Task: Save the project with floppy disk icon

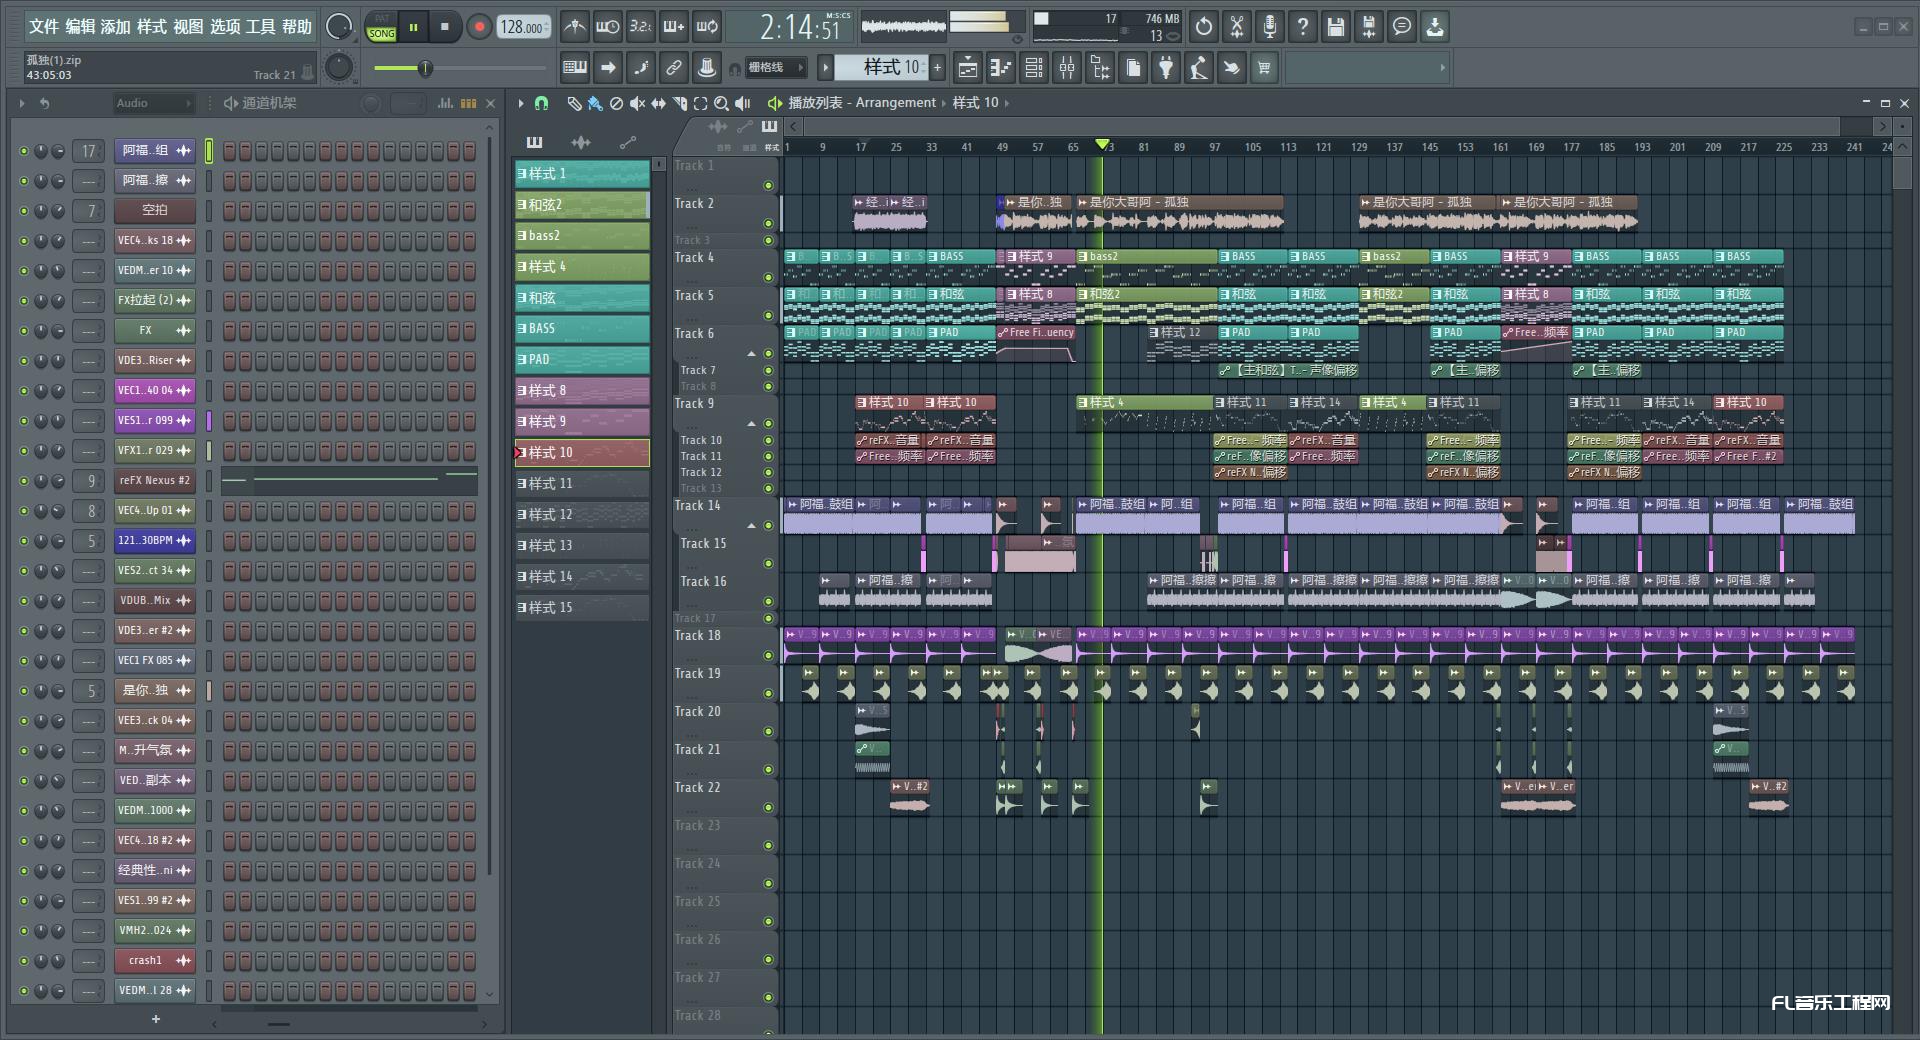Action: click(x=1336, y=27)
